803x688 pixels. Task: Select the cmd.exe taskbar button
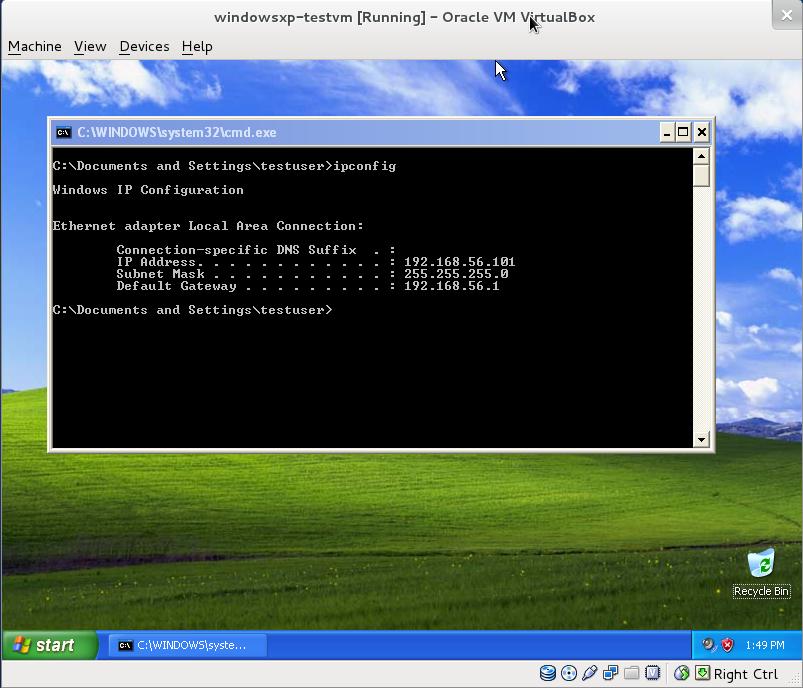click(187, 645)
